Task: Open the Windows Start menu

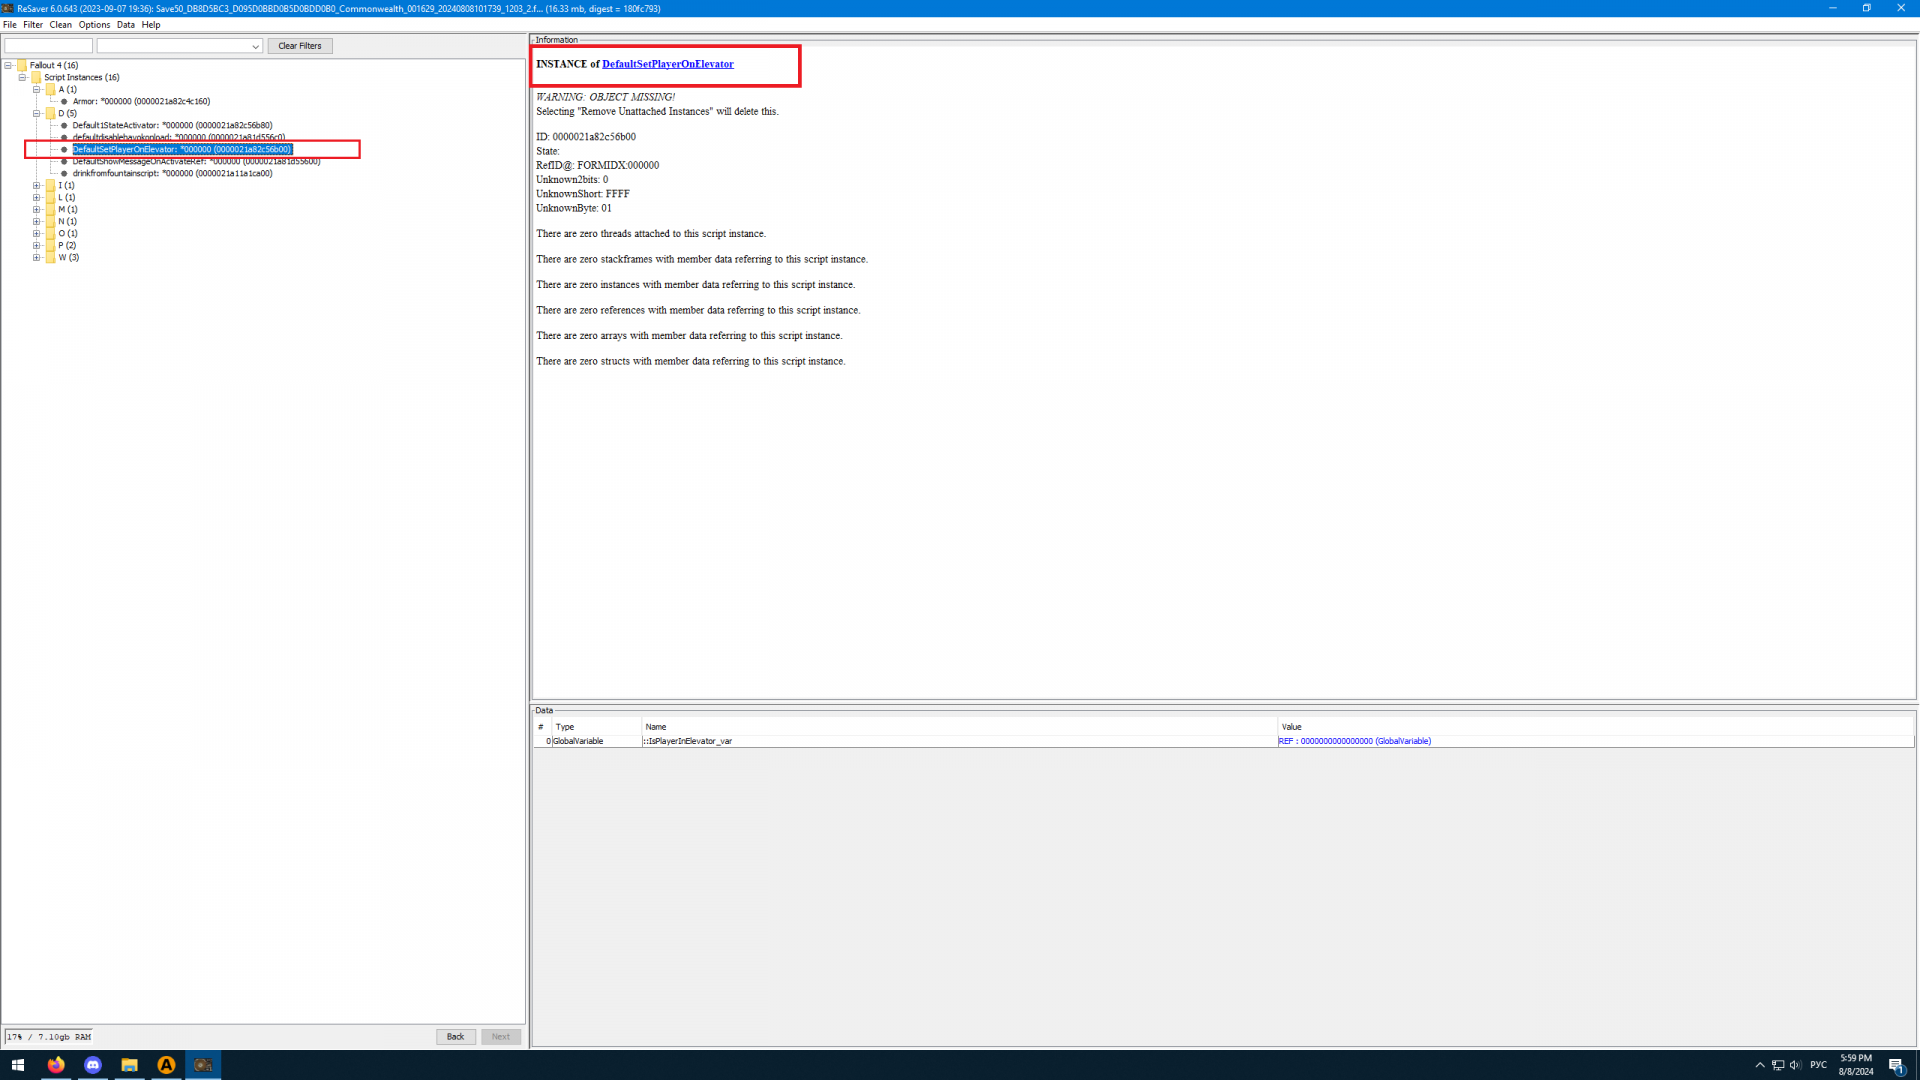Action: pyautogui.click(x=17, y=1065)
